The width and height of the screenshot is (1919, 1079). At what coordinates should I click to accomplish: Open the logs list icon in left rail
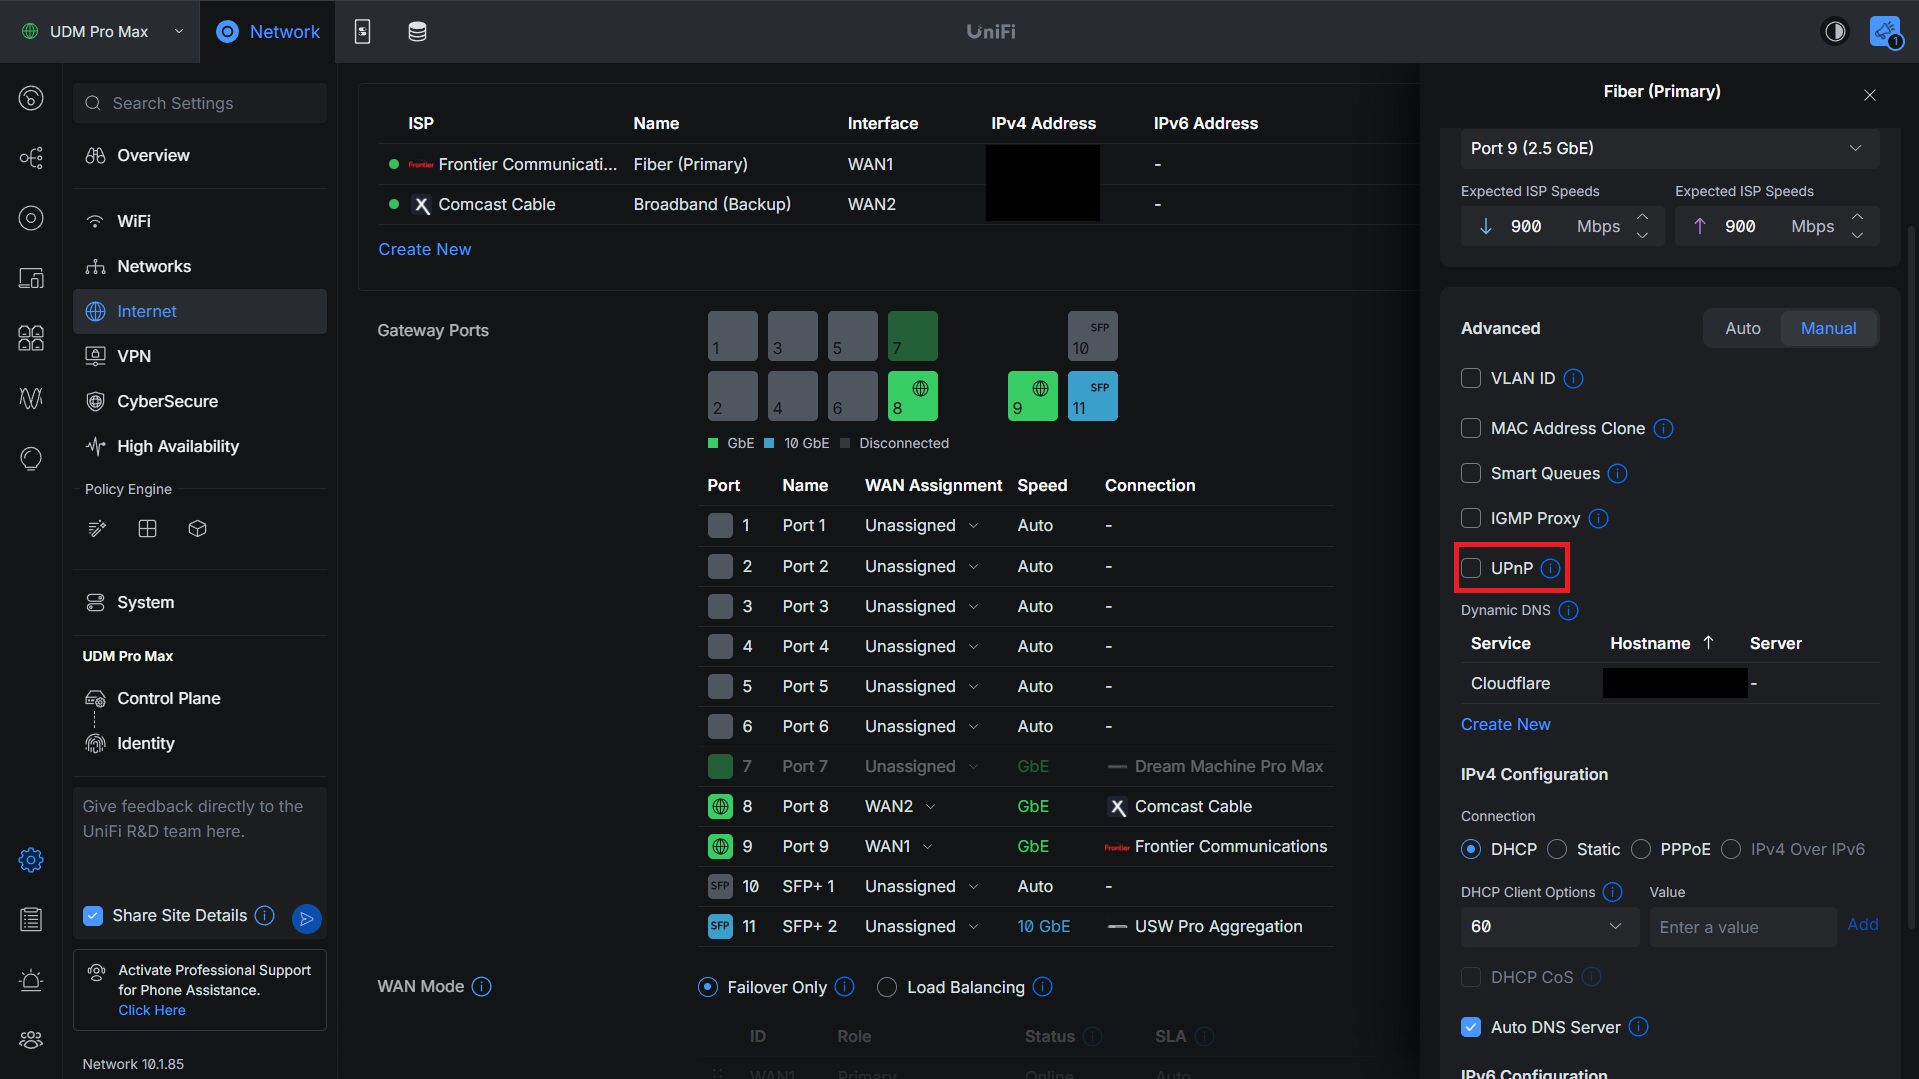[x=31, y=920]
